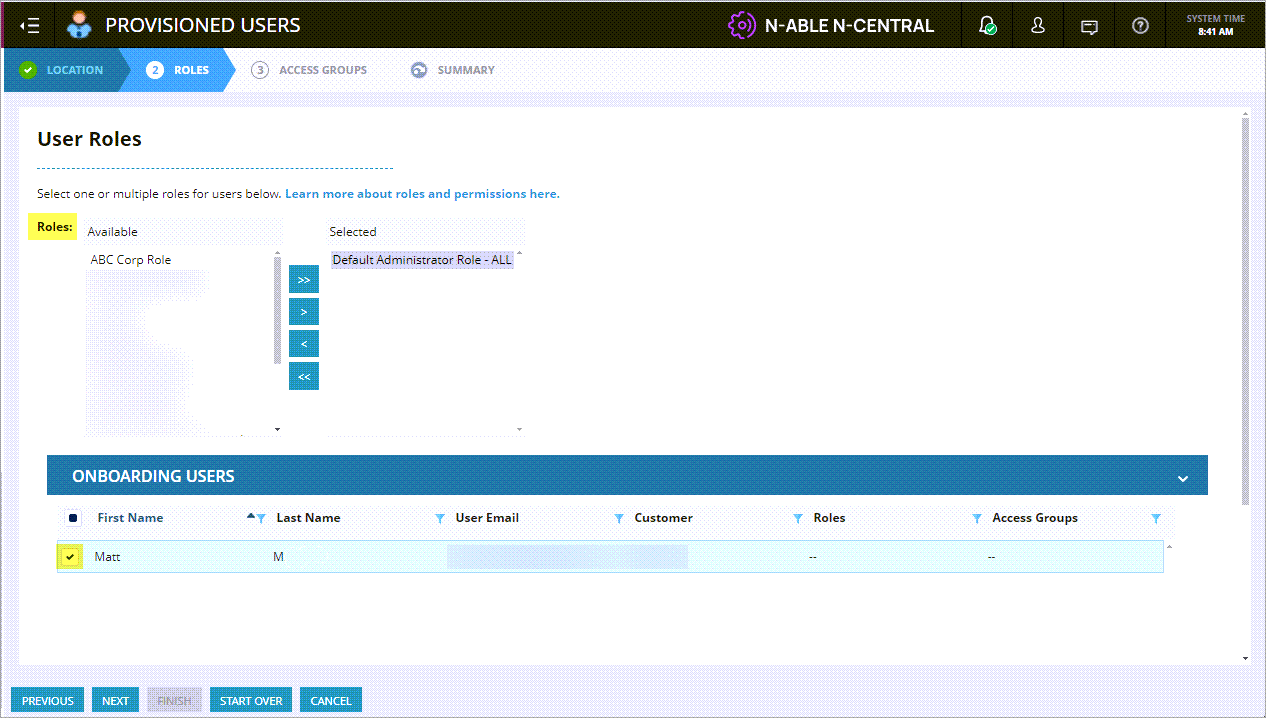
Task: Open the user account profile icon
Action: pos(1038,26)
